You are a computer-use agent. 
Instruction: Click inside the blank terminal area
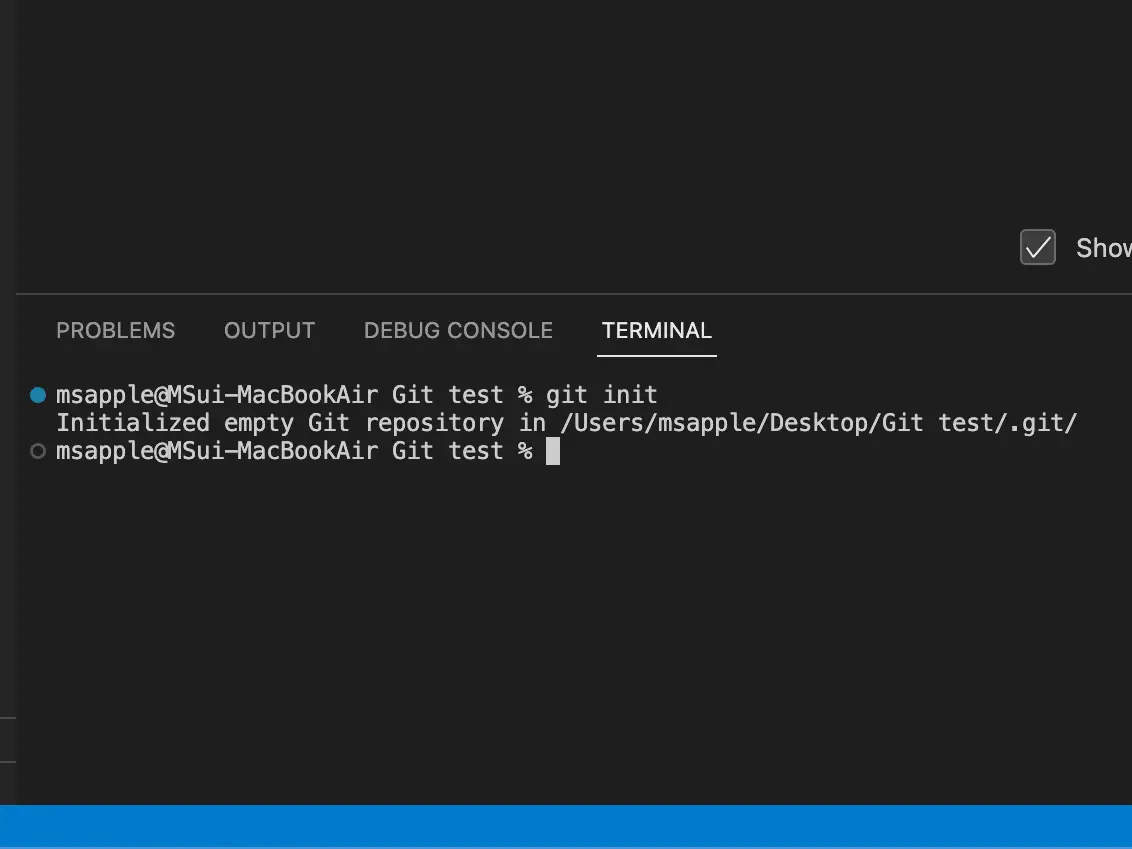(x=560, y=600)
